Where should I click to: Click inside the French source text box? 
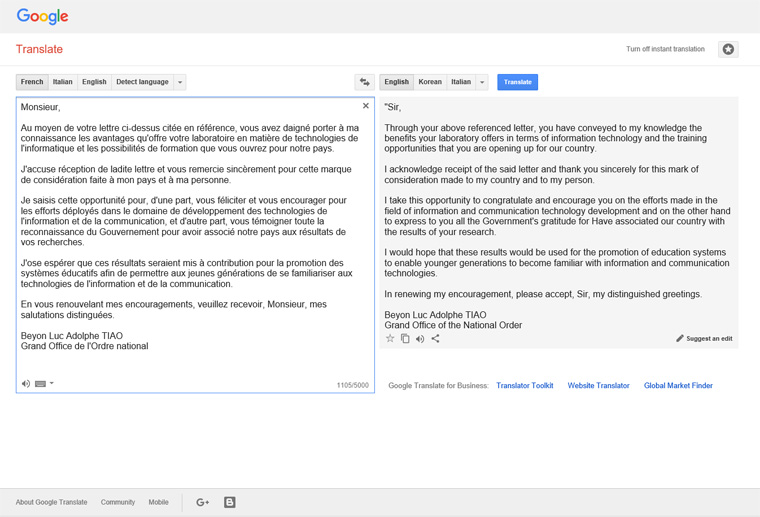[195, 245]
